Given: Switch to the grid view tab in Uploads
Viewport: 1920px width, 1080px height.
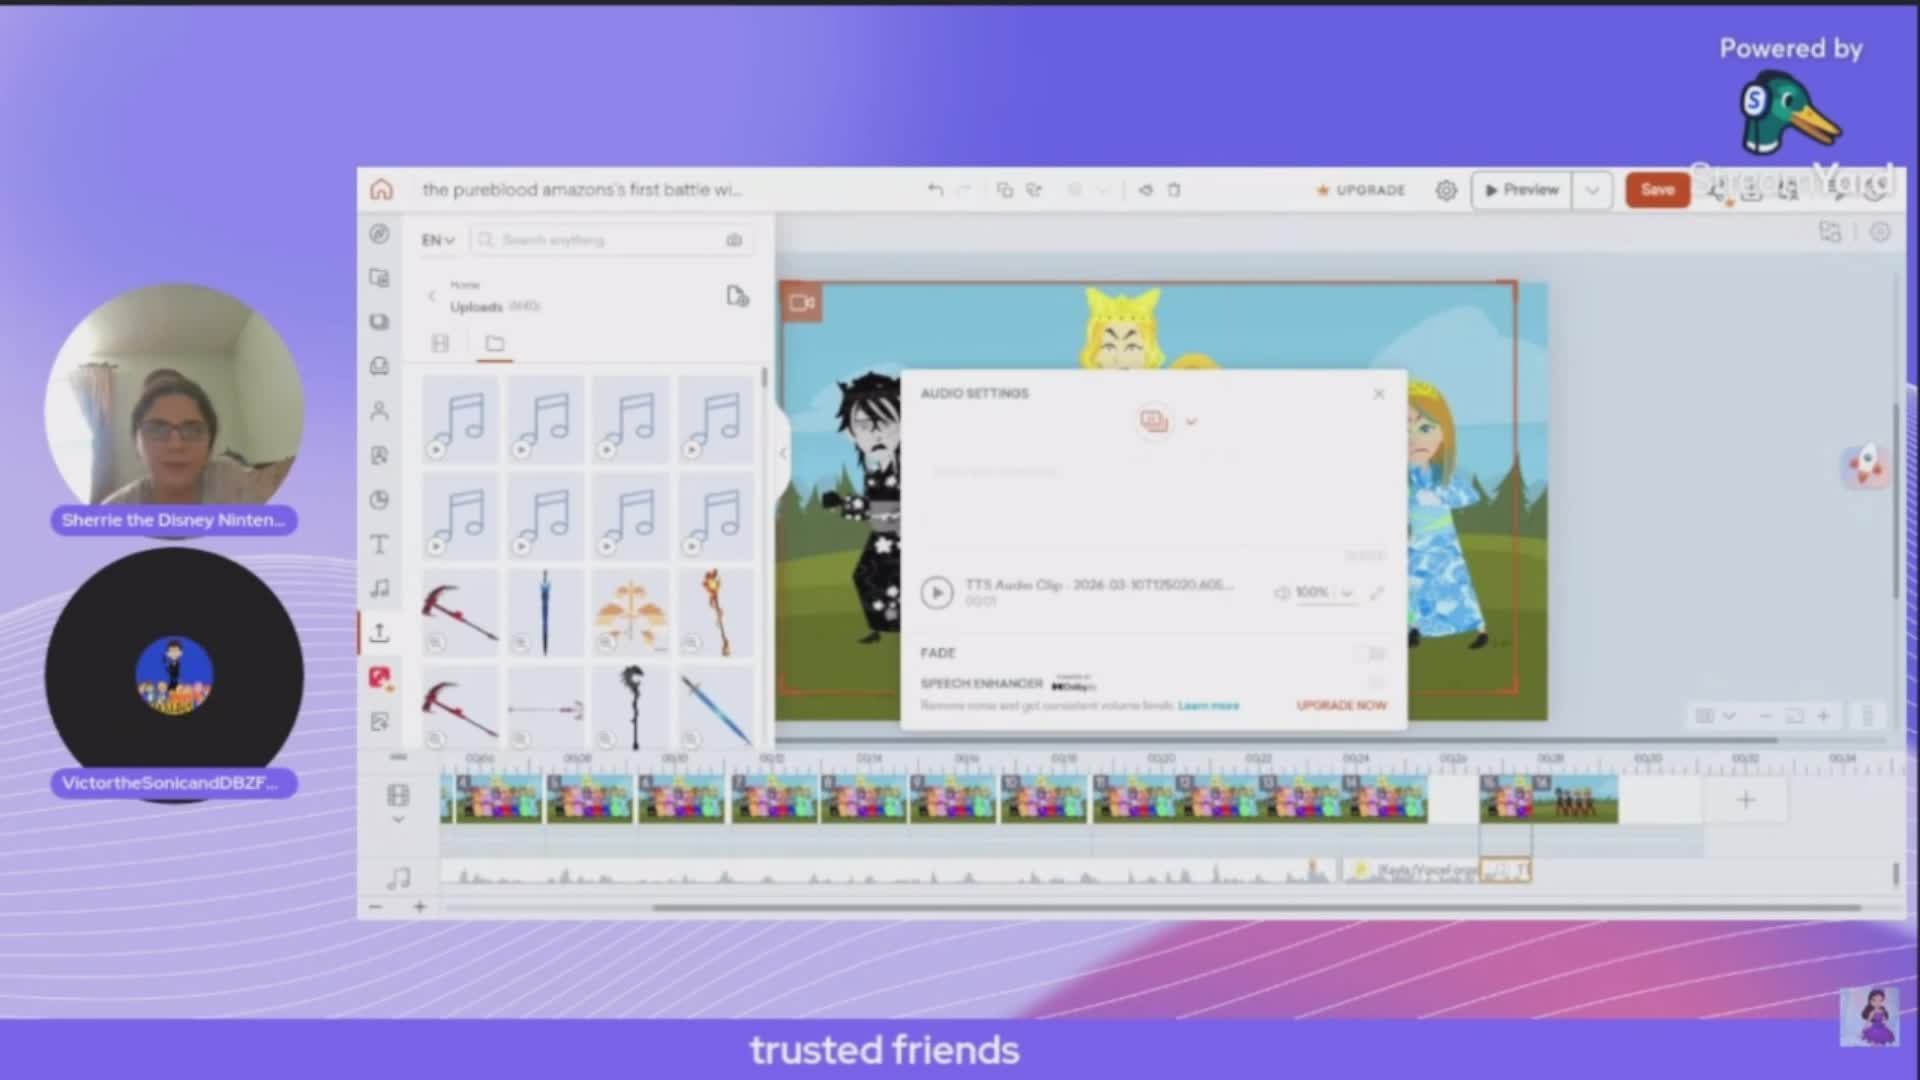Looking at the screenshot, I should click(x=440, y=344).
